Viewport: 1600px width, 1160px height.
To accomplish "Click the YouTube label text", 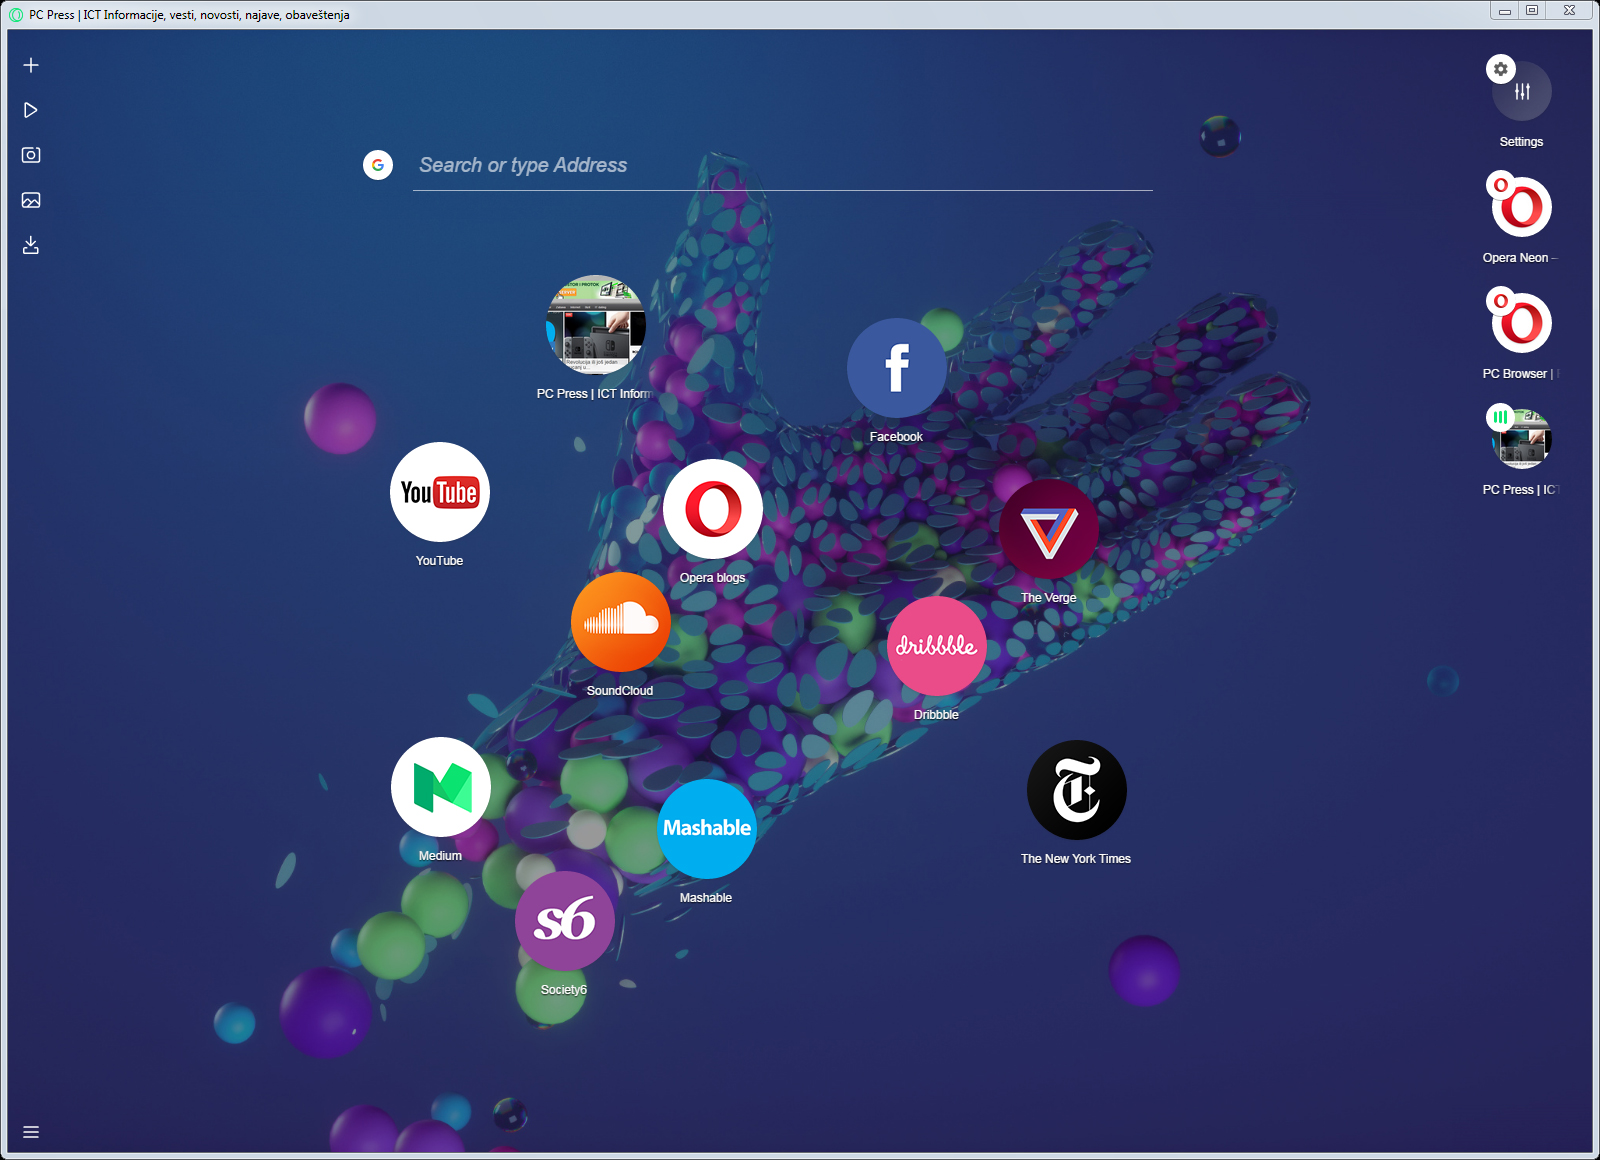I will pyautogui.click(x=440, y=561).
